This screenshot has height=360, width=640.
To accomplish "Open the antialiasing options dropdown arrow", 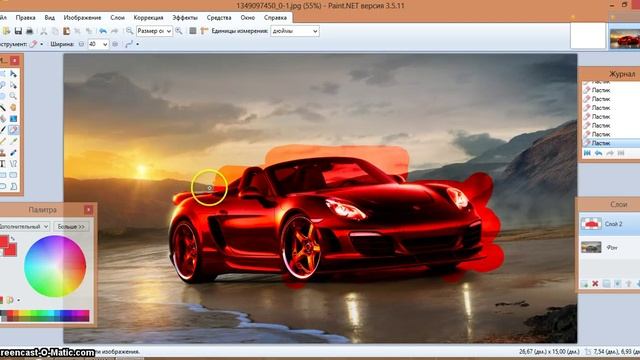I will (x=138, y=44).
